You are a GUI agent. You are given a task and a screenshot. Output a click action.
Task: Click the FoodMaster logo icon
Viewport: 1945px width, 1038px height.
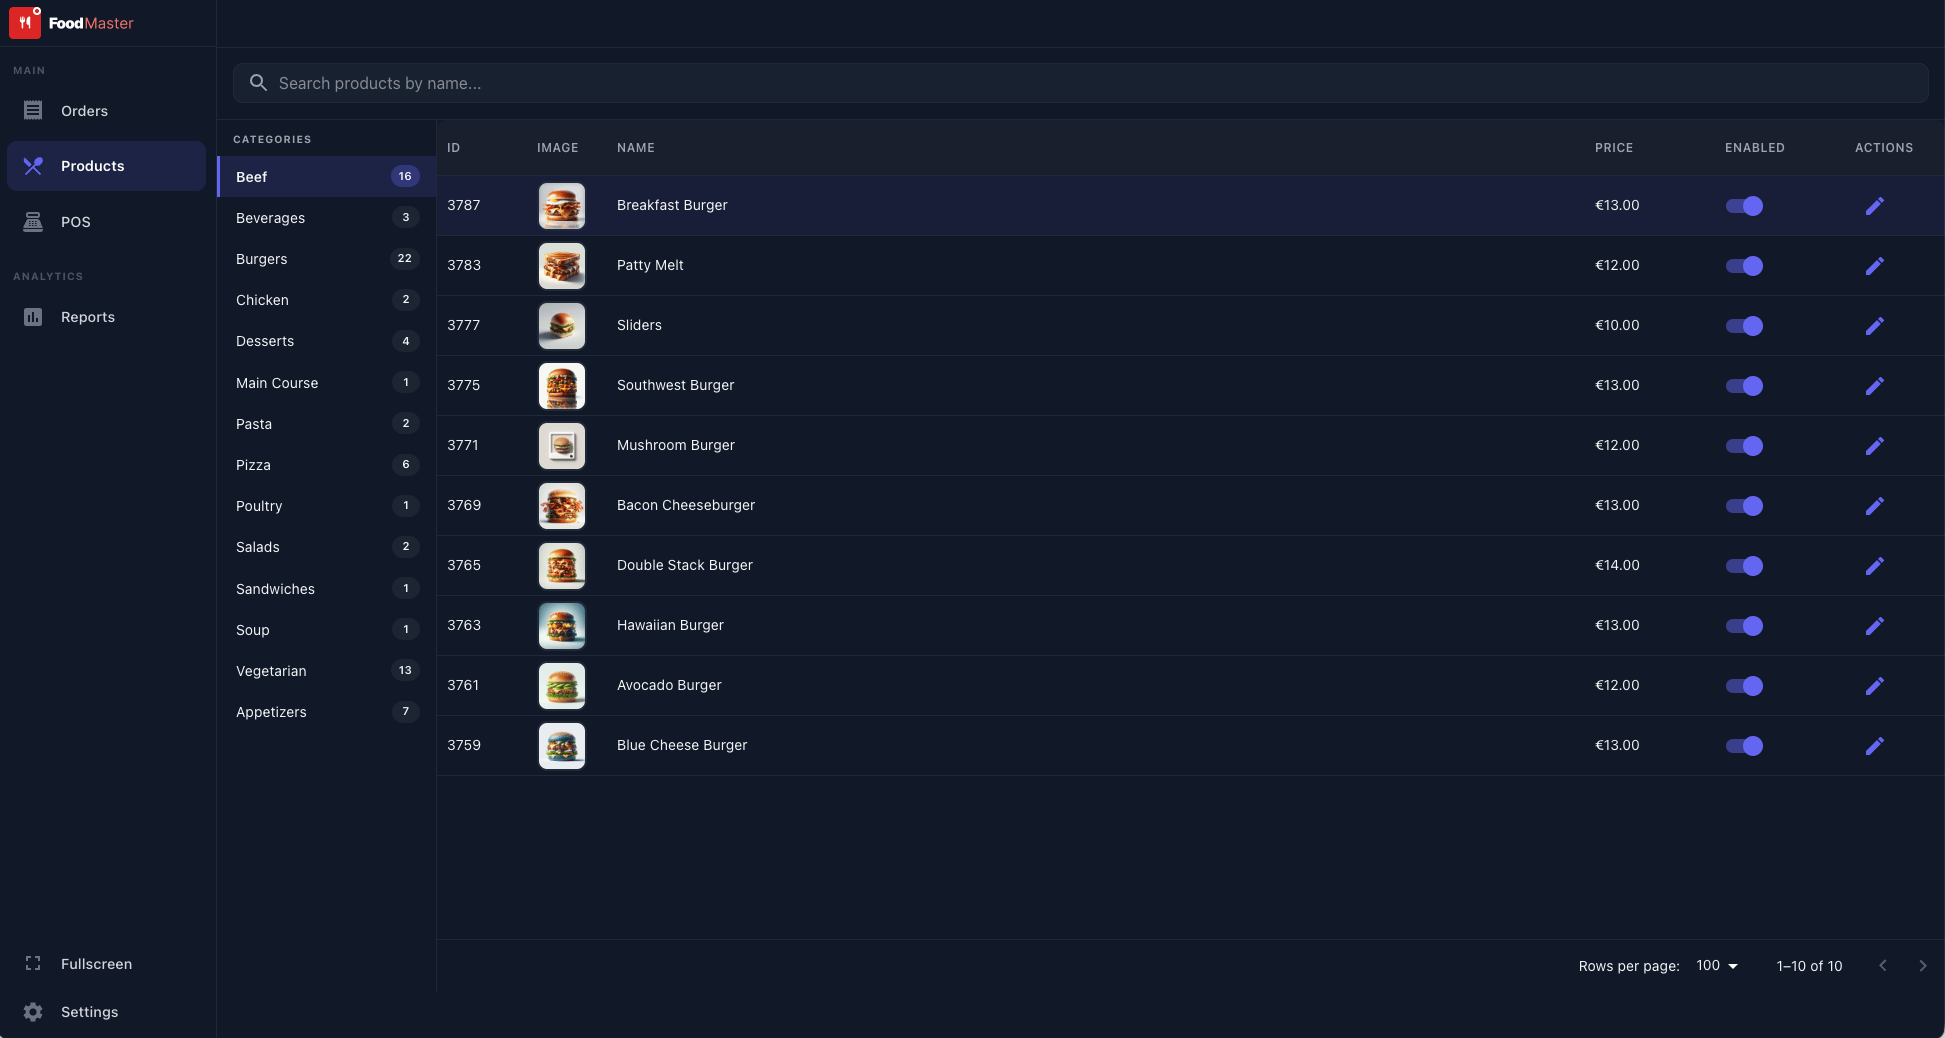(25, 22)
